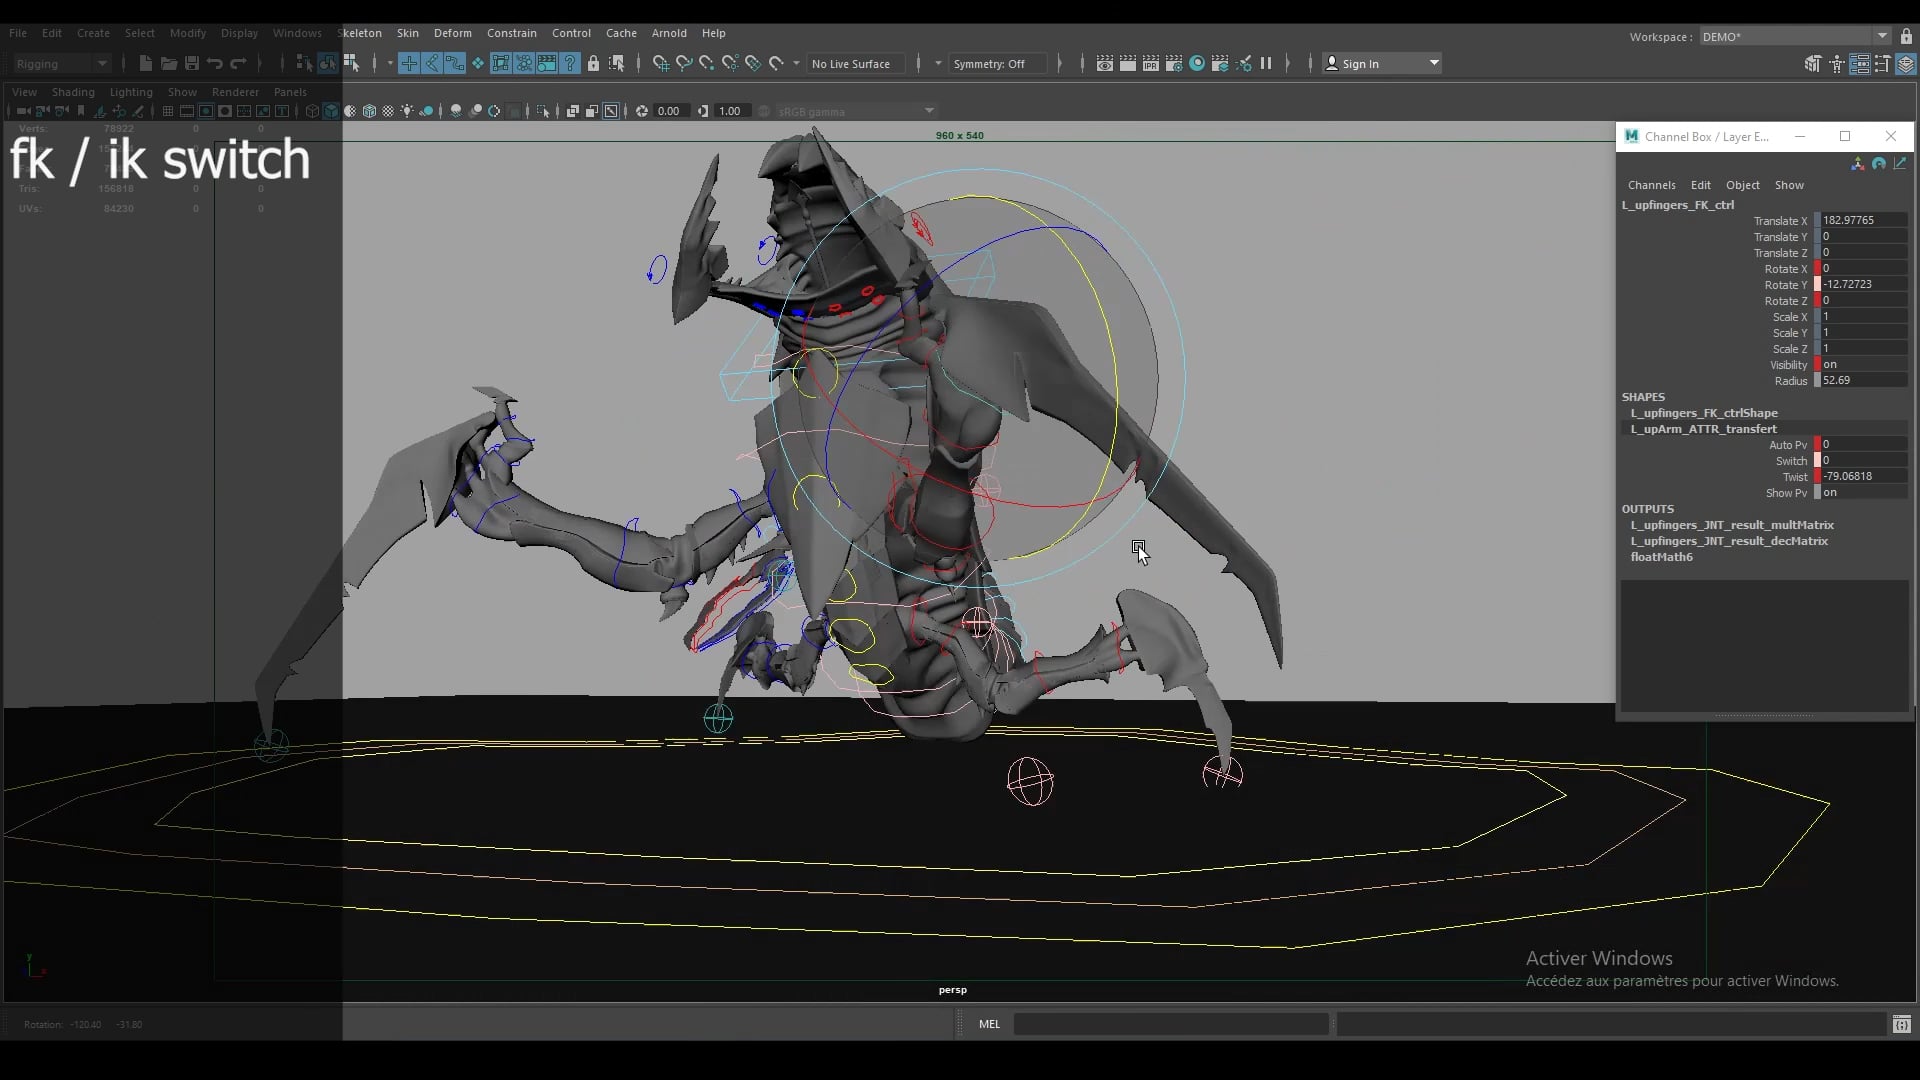The height and width of the screenshot is (1080, 1920).
Task: Click the Open Scene folder icon
Action: coord(169,63)
